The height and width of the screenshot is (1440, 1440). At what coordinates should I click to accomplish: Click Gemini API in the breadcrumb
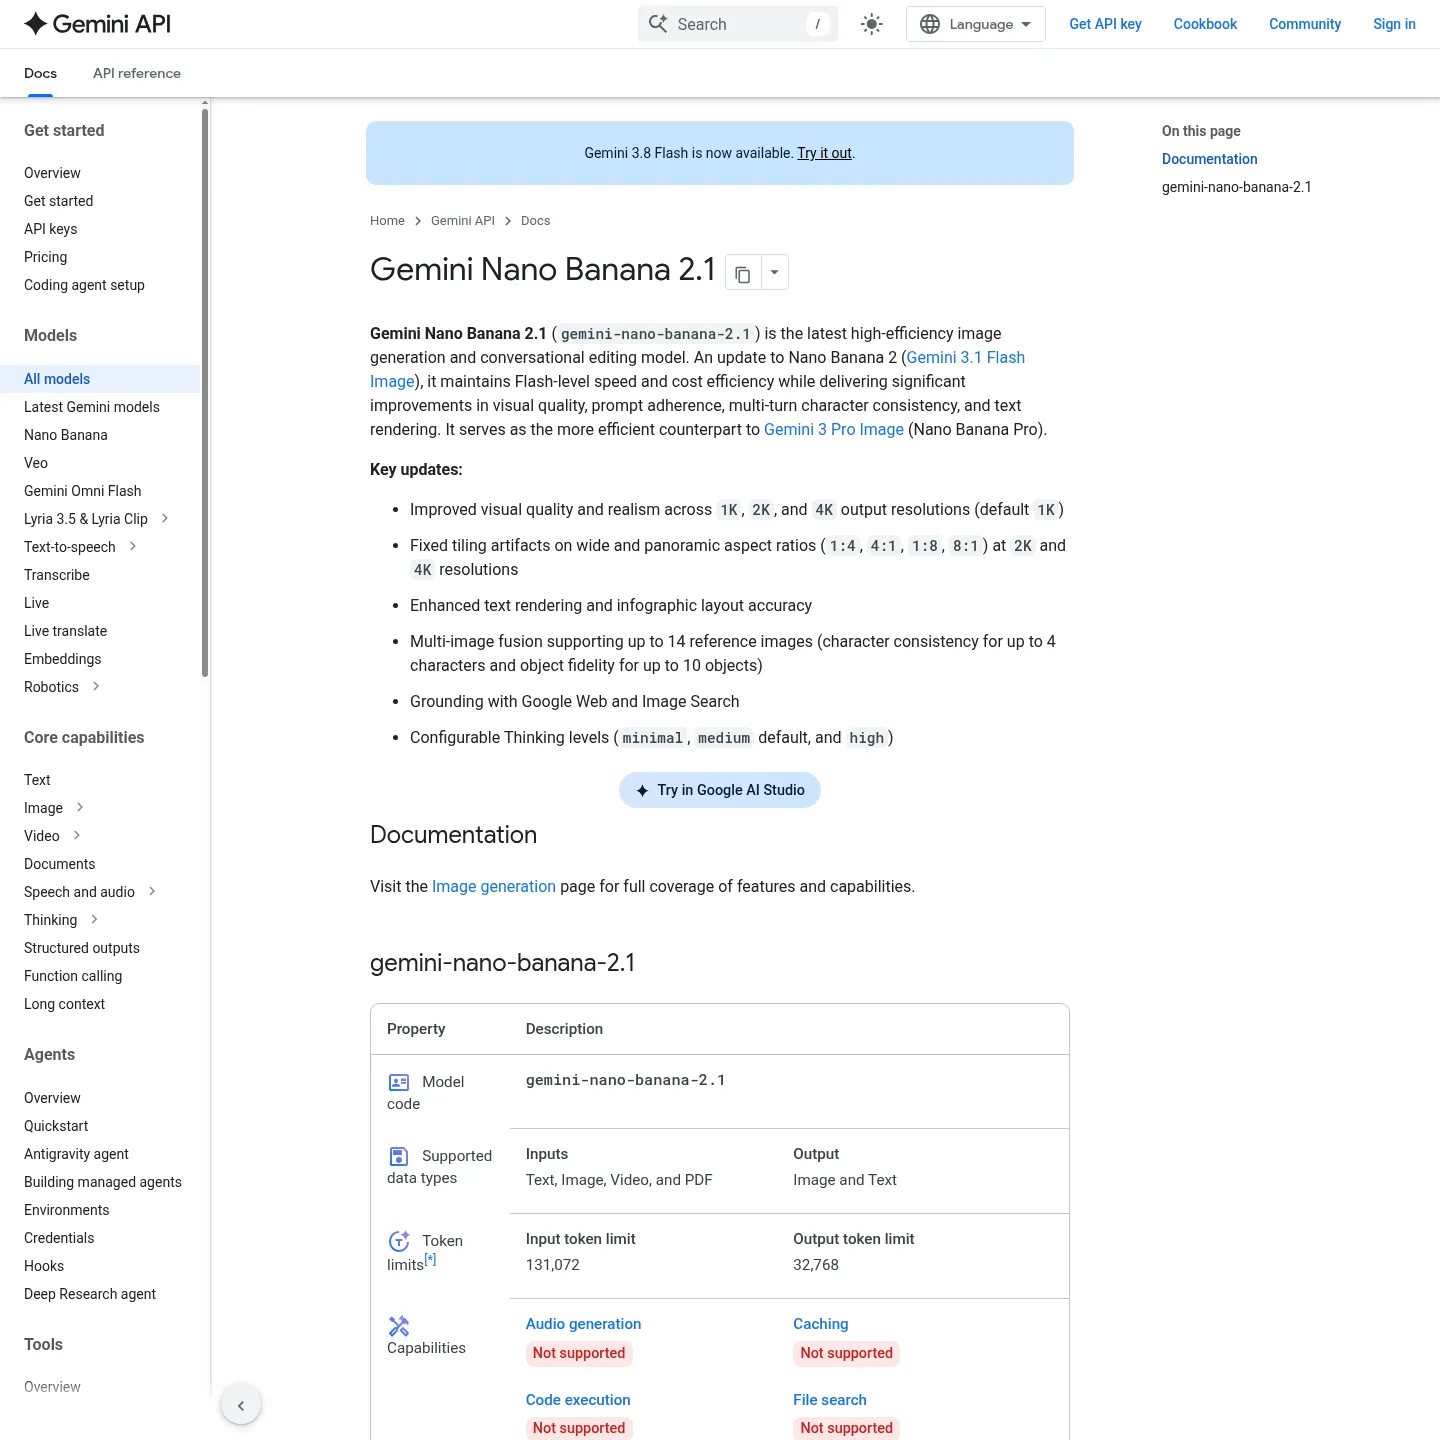pyautogui.click(x=463, y=221)
